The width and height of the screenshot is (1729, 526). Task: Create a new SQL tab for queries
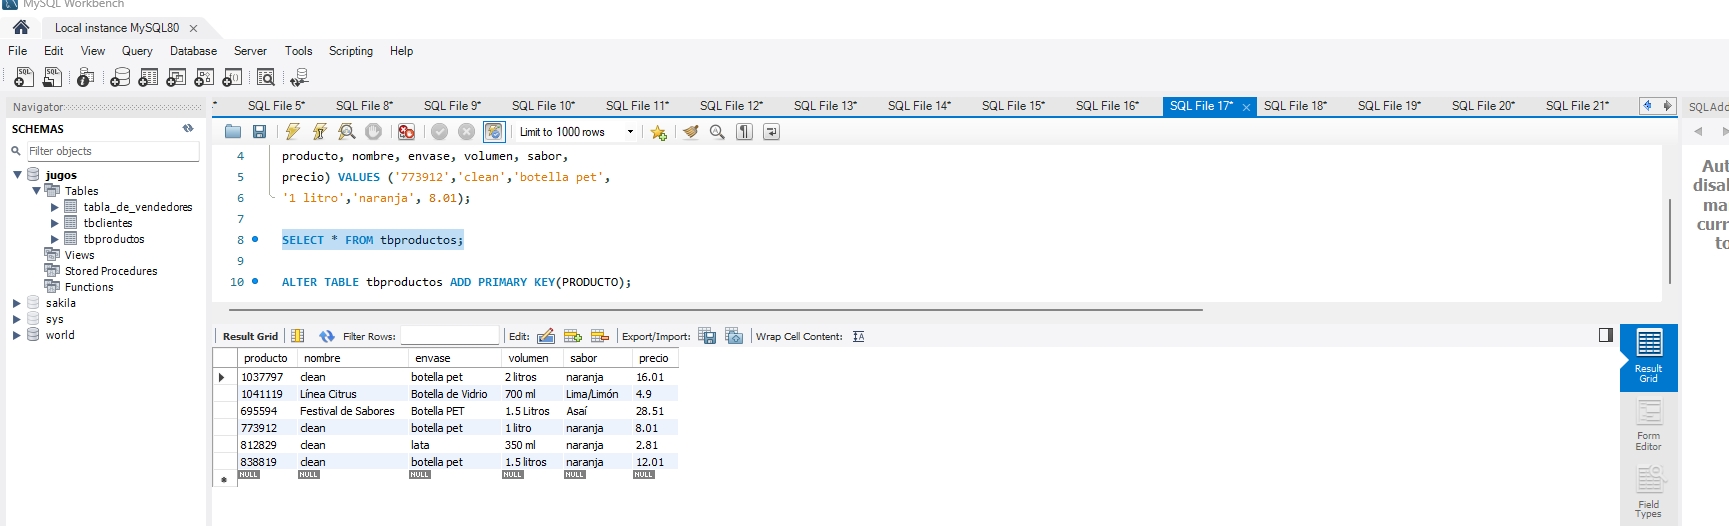pos(23,77)
